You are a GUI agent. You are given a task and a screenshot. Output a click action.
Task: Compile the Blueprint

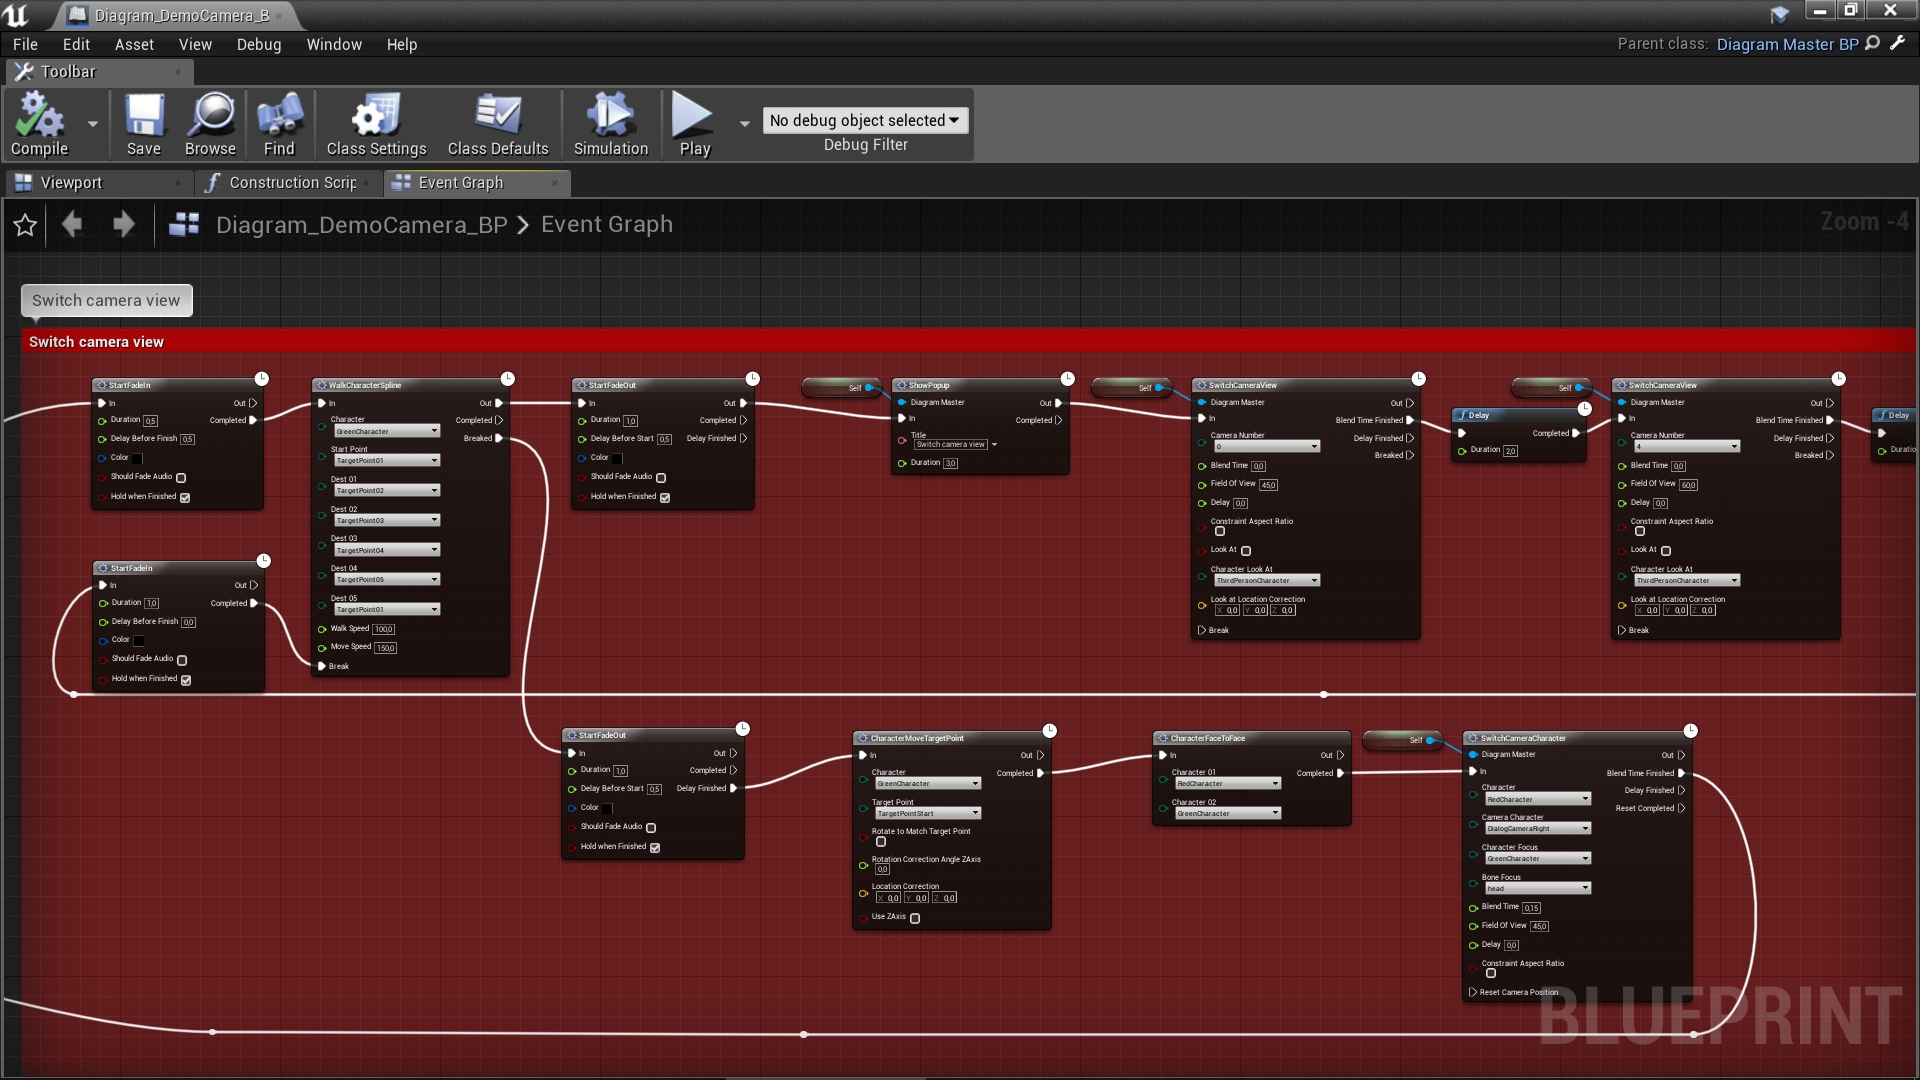pos(38,122)
